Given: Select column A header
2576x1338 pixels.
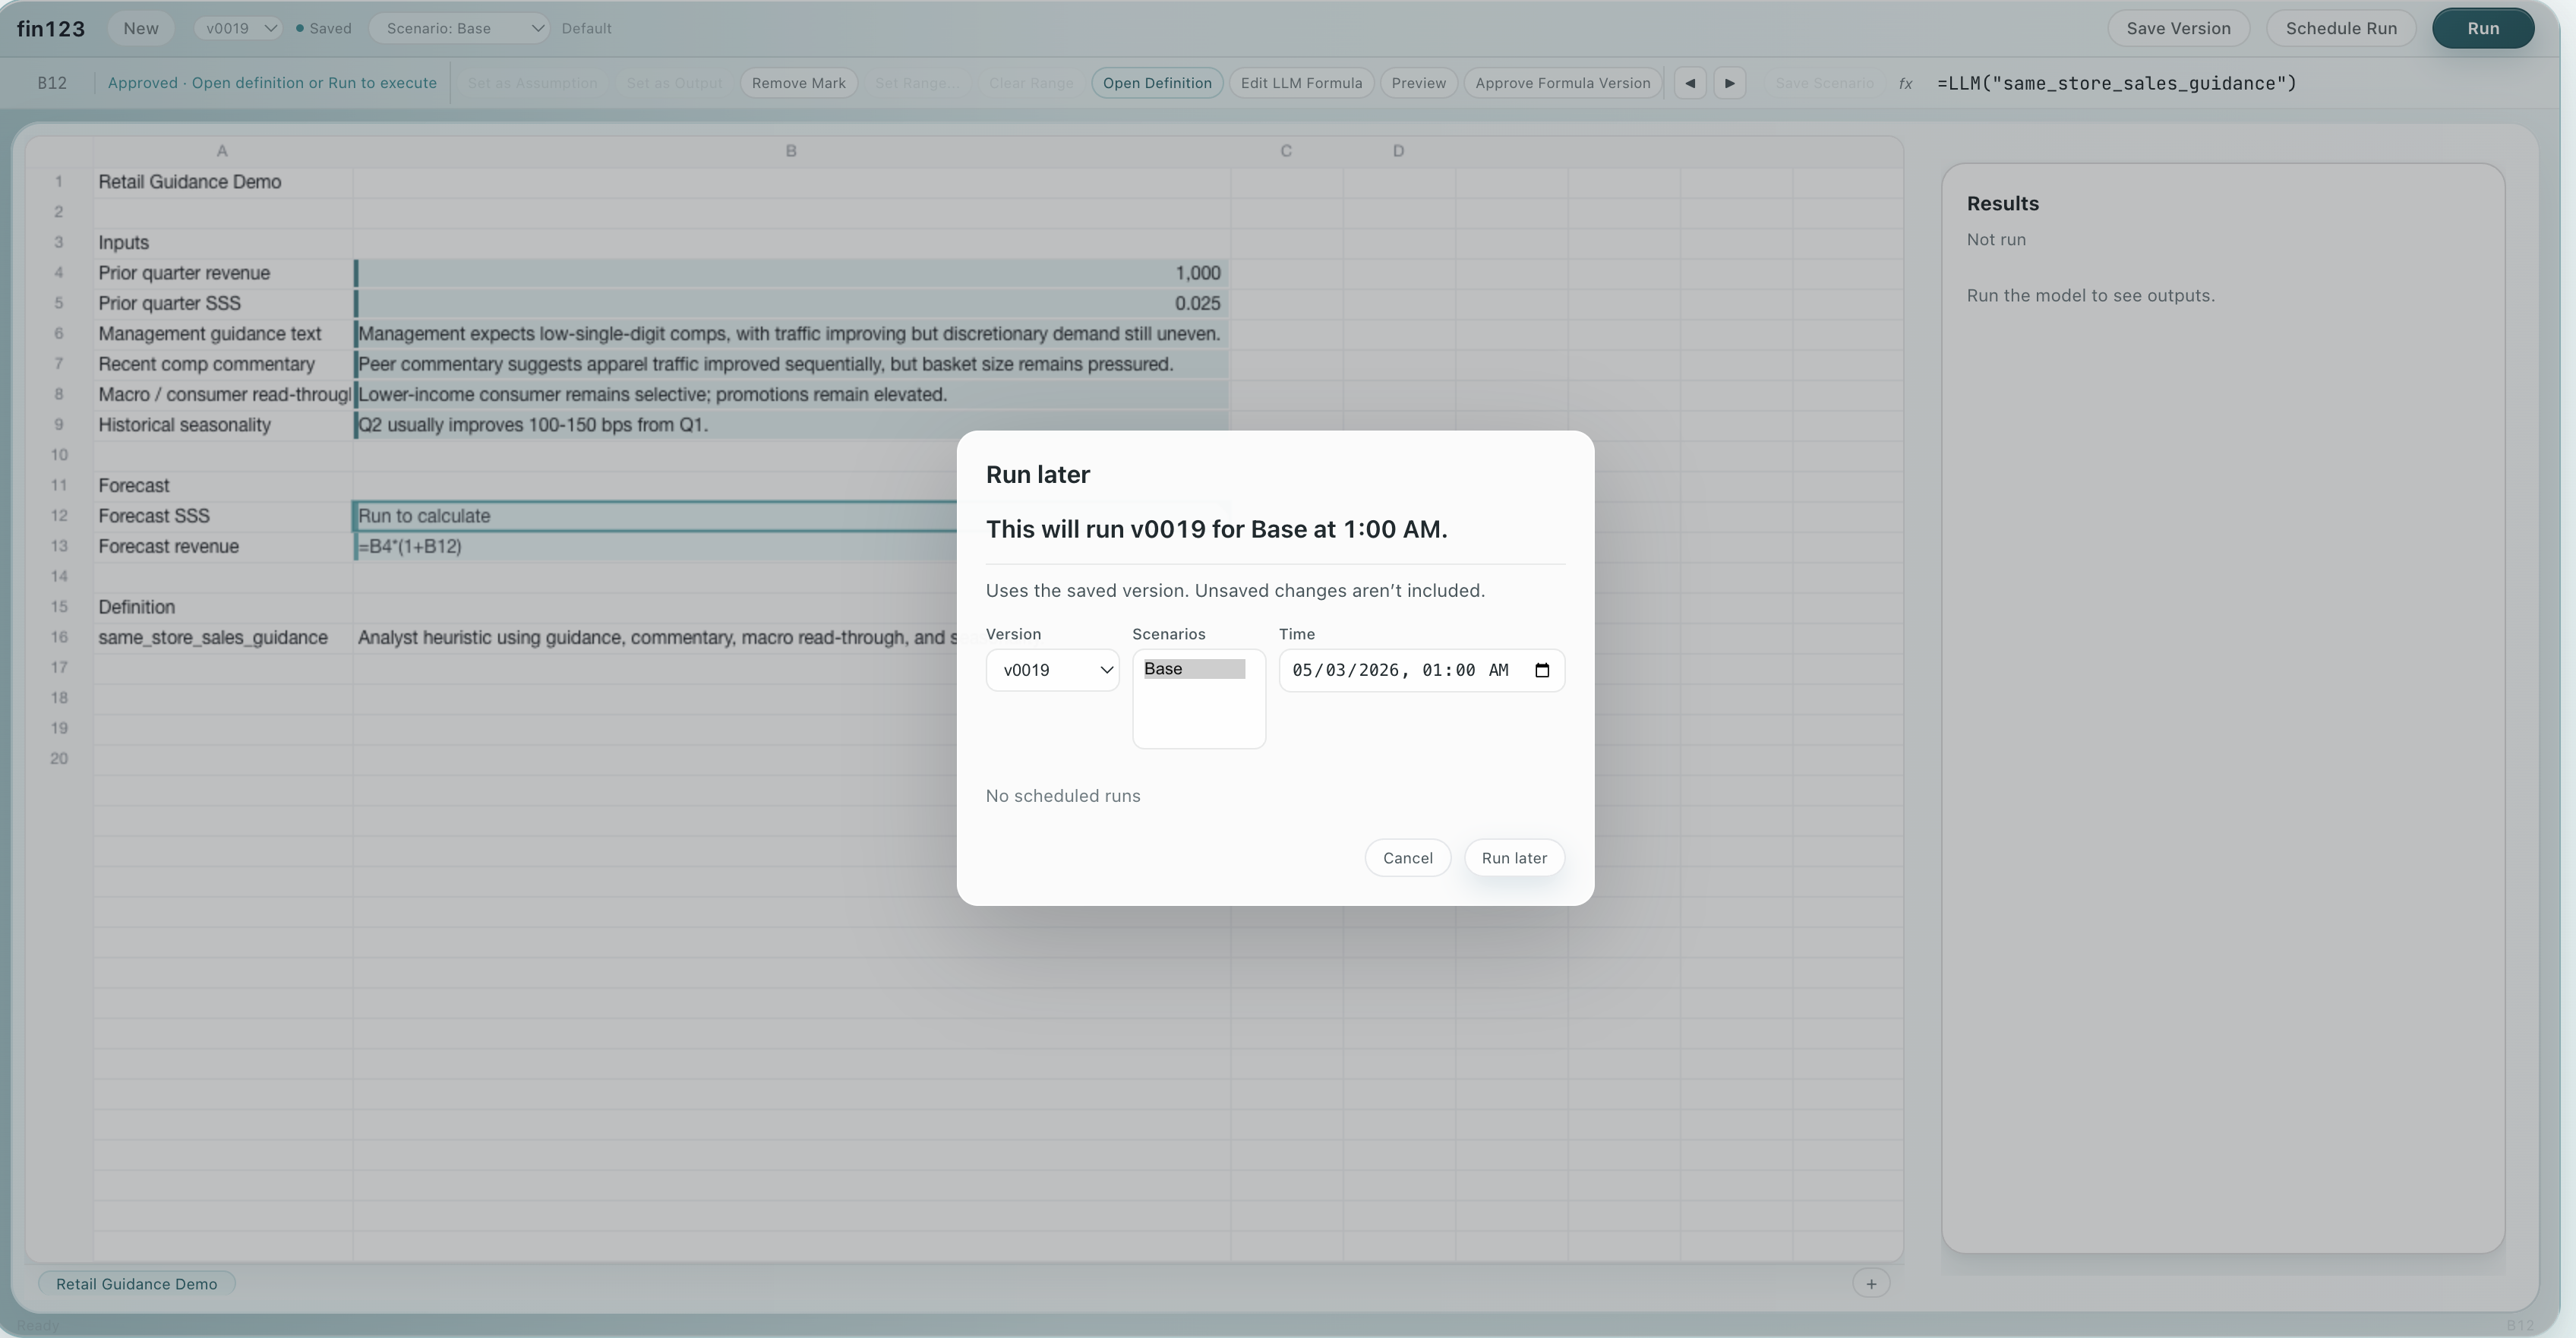Looking at the screenshot, I should [222, 151].
